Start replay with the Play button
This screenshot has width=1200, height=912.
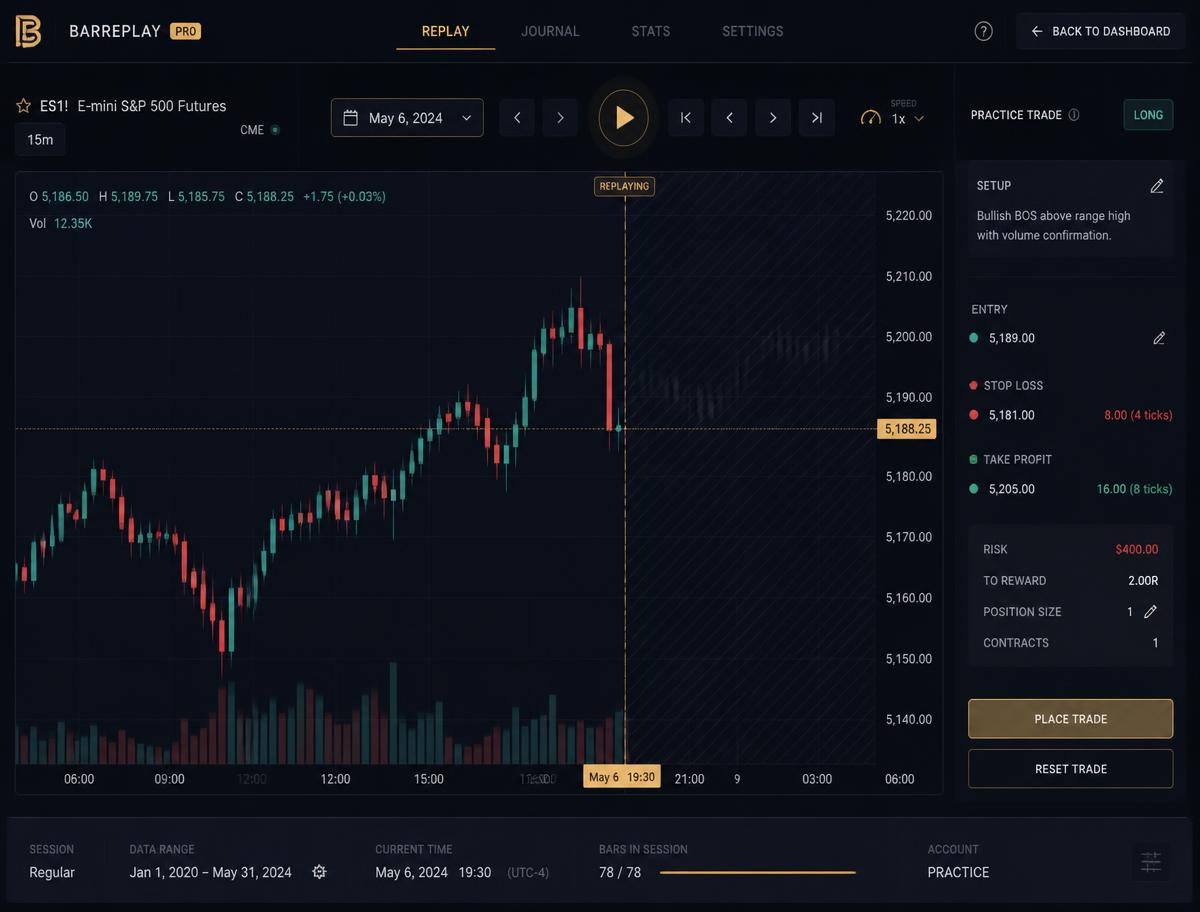[x=624, y=118]
